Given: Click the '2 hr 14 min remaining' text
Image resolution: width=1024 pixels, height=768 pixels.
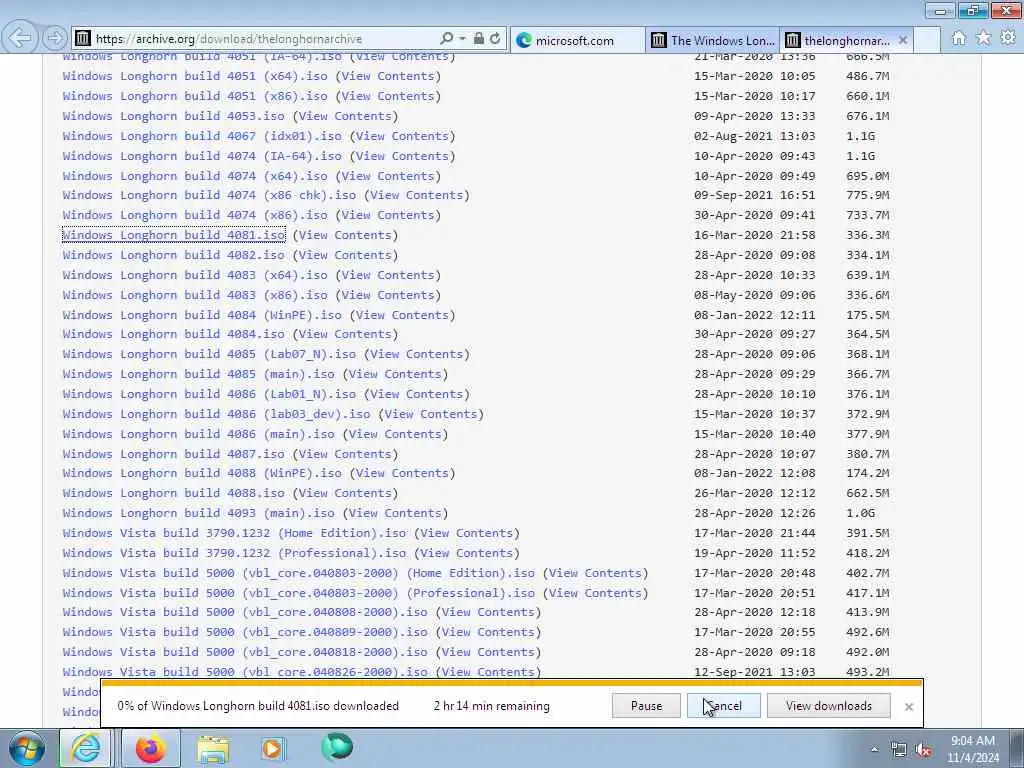Looking at the screenshot, I should (x=492, y=706).
